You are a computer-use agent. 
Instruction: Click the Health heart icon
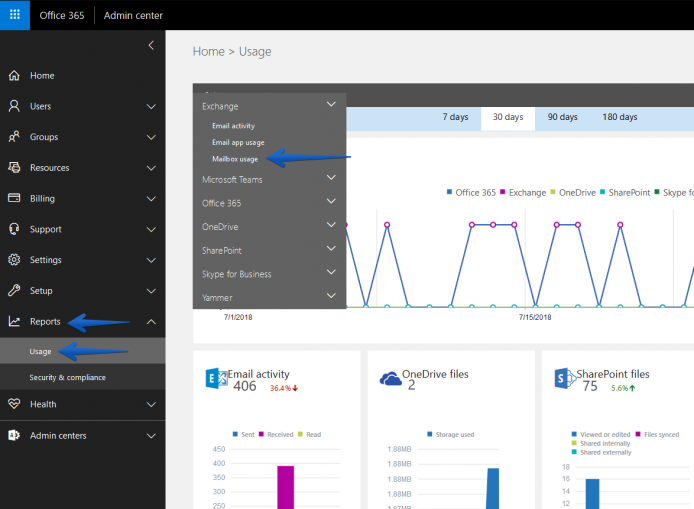pyautogui.click(x=14, y=404)
